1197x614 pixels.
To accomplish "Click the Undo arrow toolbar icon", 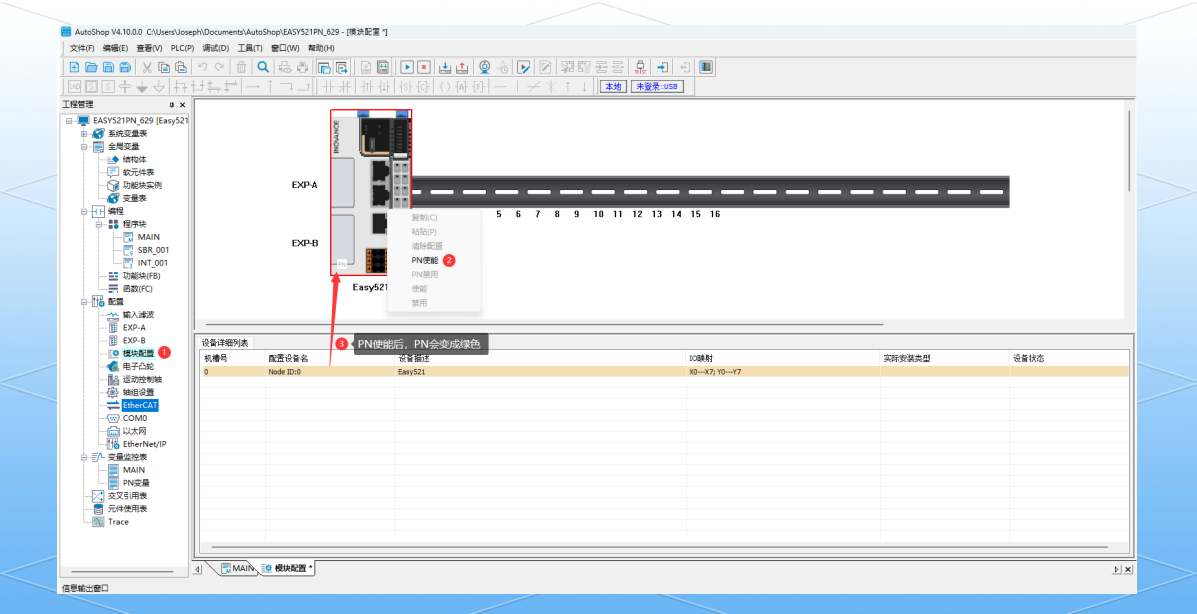I will (203, 67).
